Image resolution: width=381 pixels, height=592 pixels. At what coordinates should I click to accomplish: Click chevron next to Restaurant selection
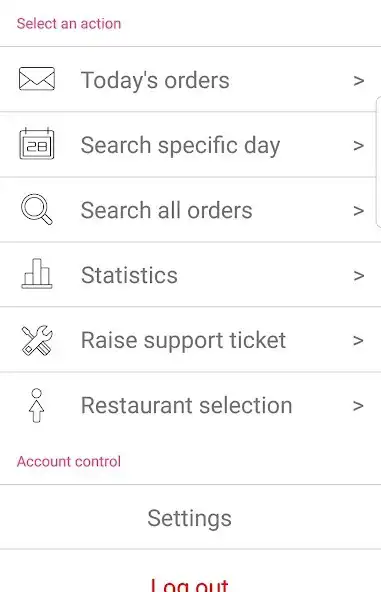coord(358,406)
